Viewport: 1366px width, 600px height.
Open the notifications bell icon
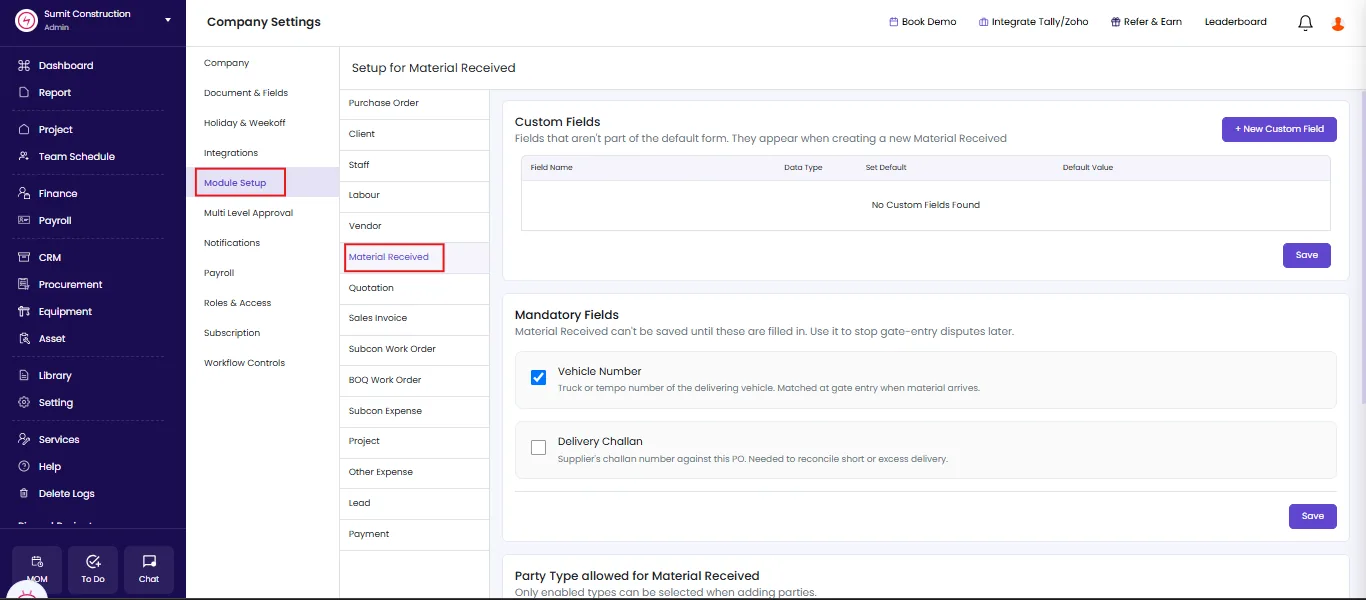point(1305,23)
